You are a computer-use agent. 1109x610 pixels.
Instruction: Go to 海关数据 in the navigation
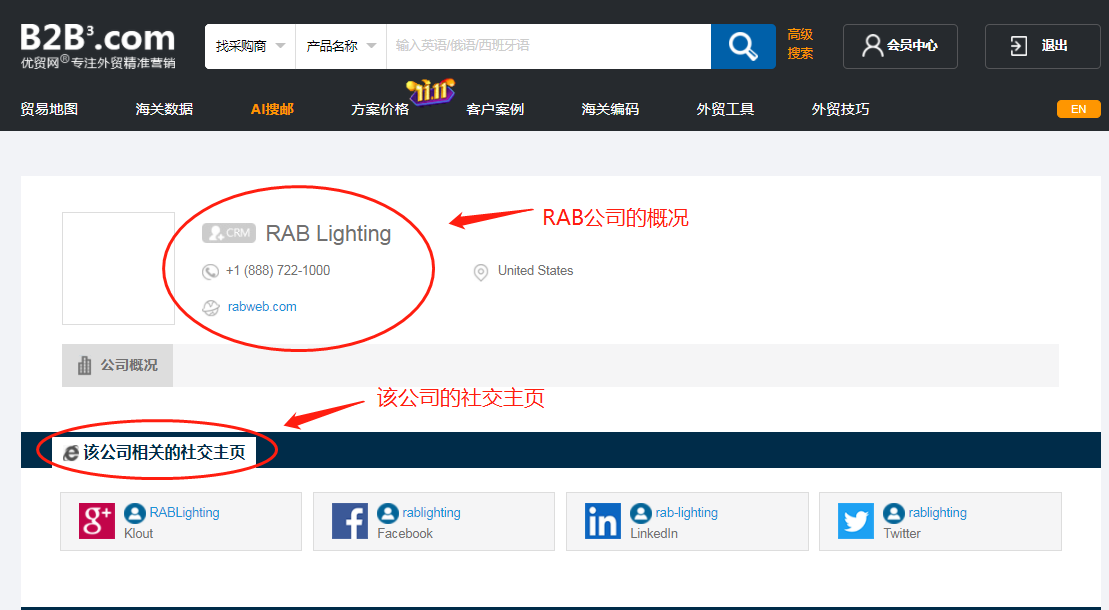[164, 109]
